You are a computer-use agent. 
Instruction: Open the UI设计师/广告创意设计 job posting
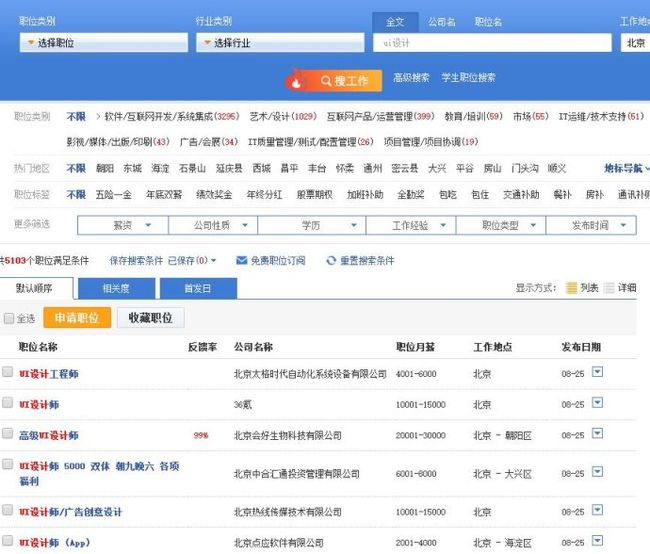click(x=70, y=512)
